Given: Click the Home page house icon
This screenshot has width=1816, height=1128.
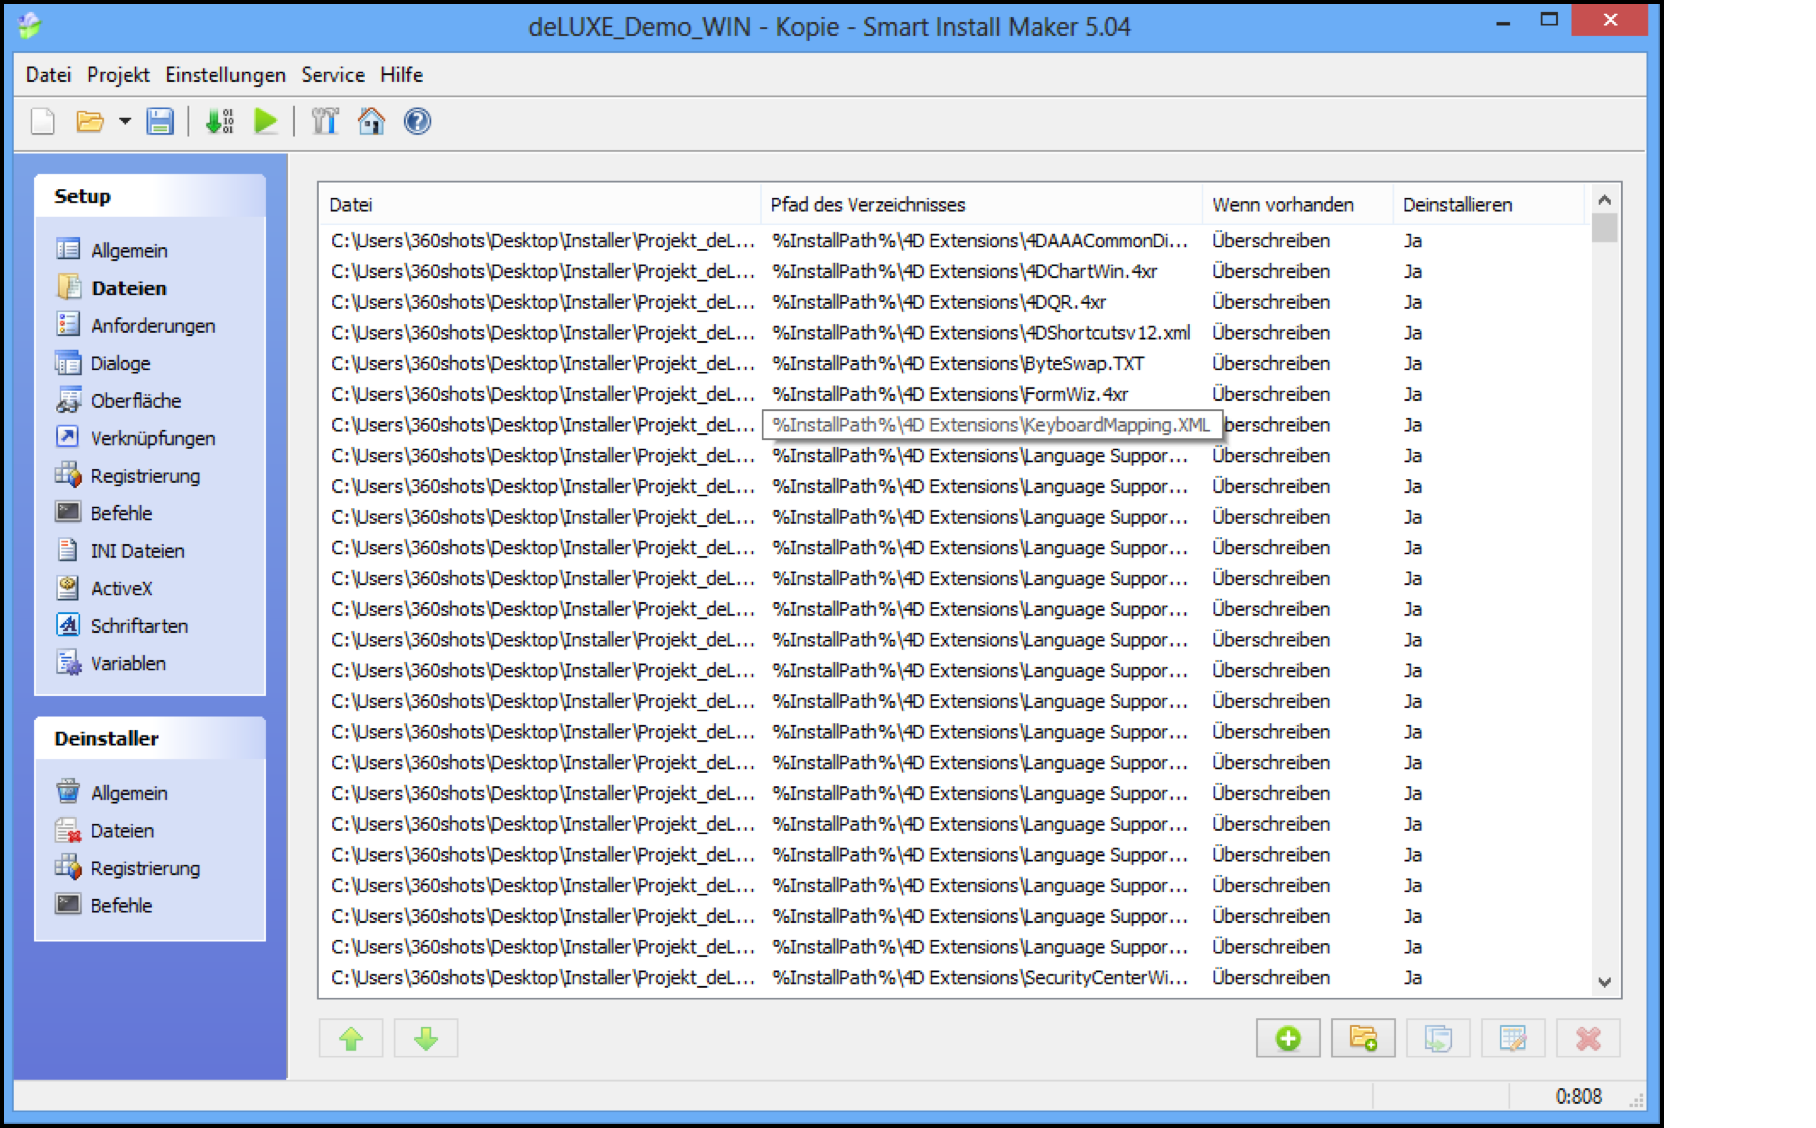Looking at the screenshot, I should tap(371, 122).
